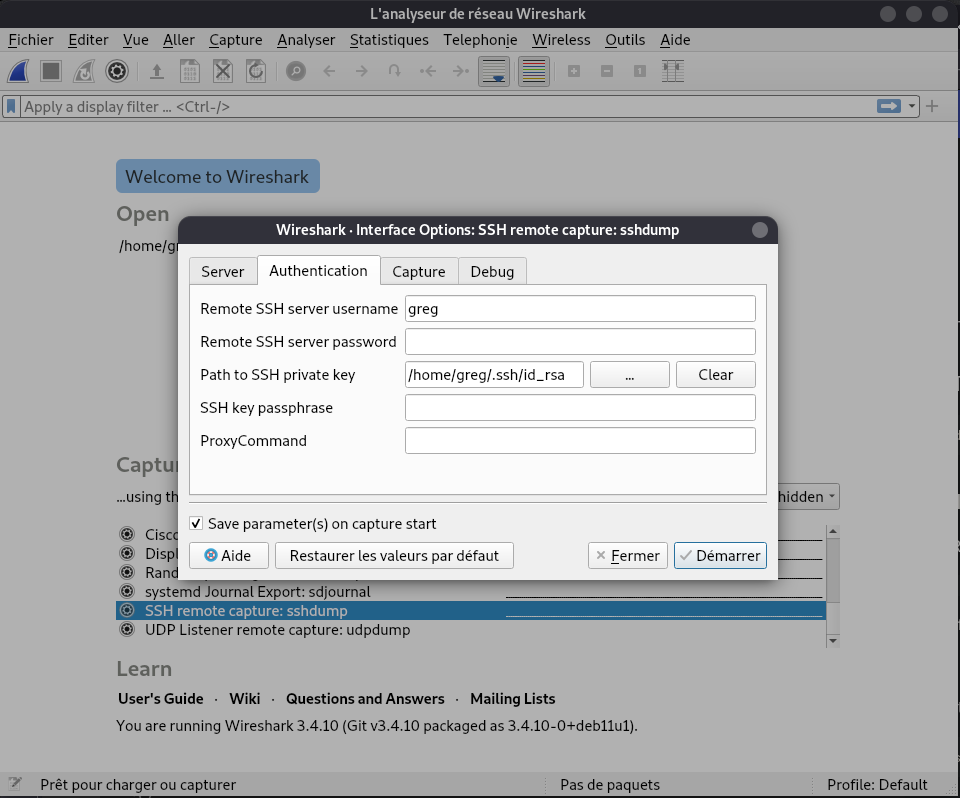Open the Statistiques menu
This screenshot has height=798, width=960.
click(389, 40)
